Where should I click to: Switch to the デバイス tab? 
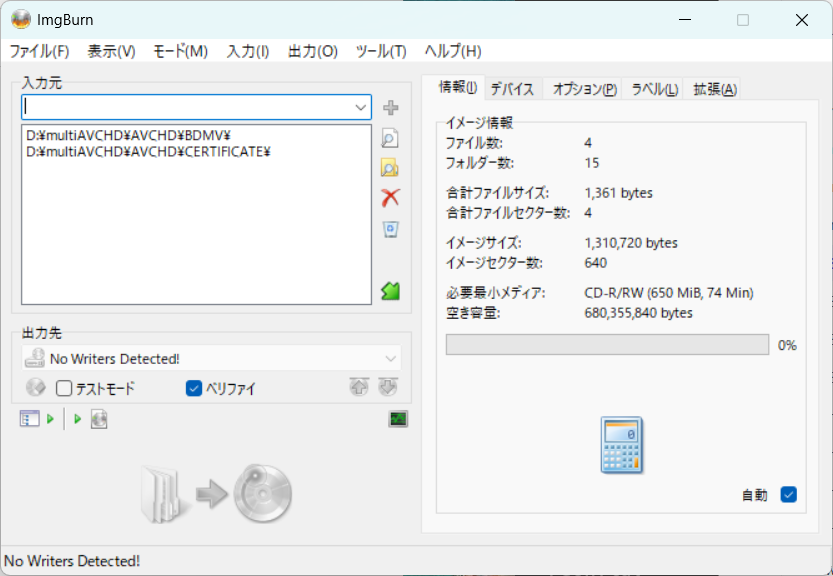point(512,89)
